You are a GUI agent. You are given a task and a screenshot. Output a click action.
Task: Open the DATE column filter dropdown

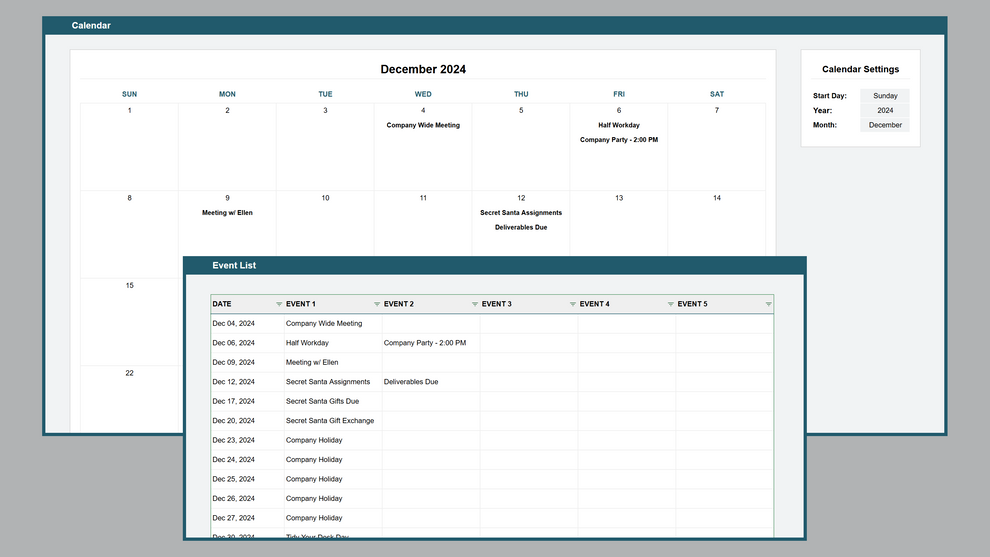279,304
